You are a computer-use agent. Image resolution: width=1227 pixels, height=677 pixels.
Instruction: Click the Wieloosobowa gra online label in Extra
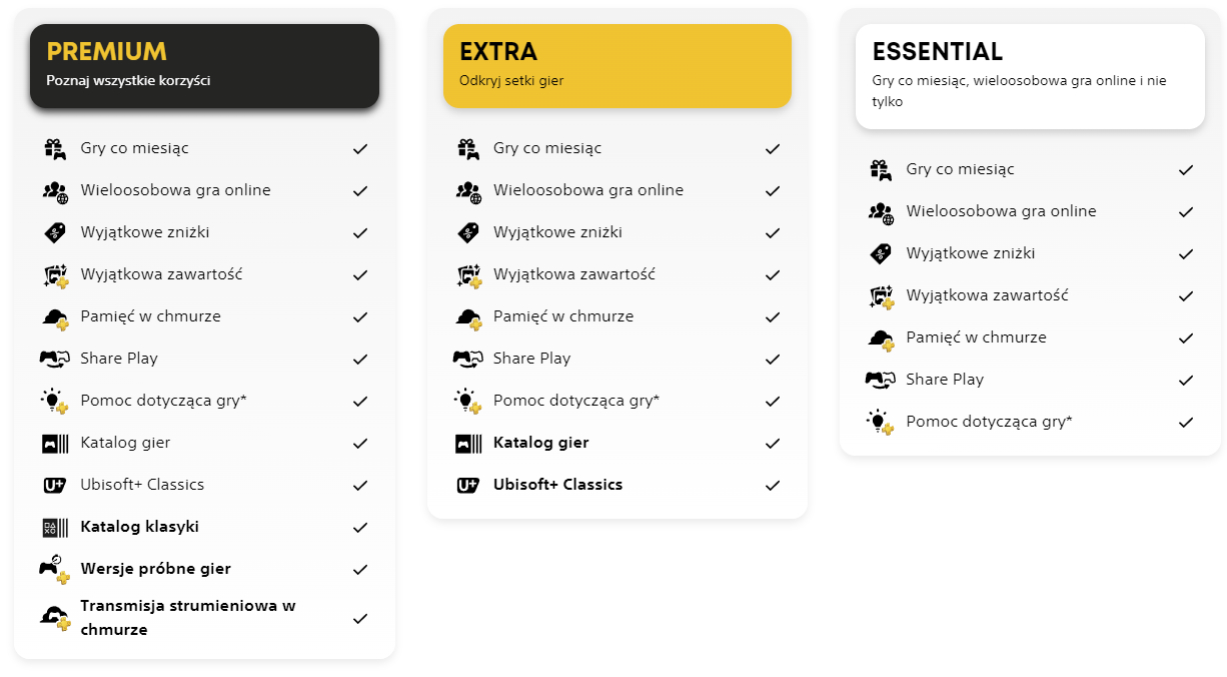click(x=588, y=190)
